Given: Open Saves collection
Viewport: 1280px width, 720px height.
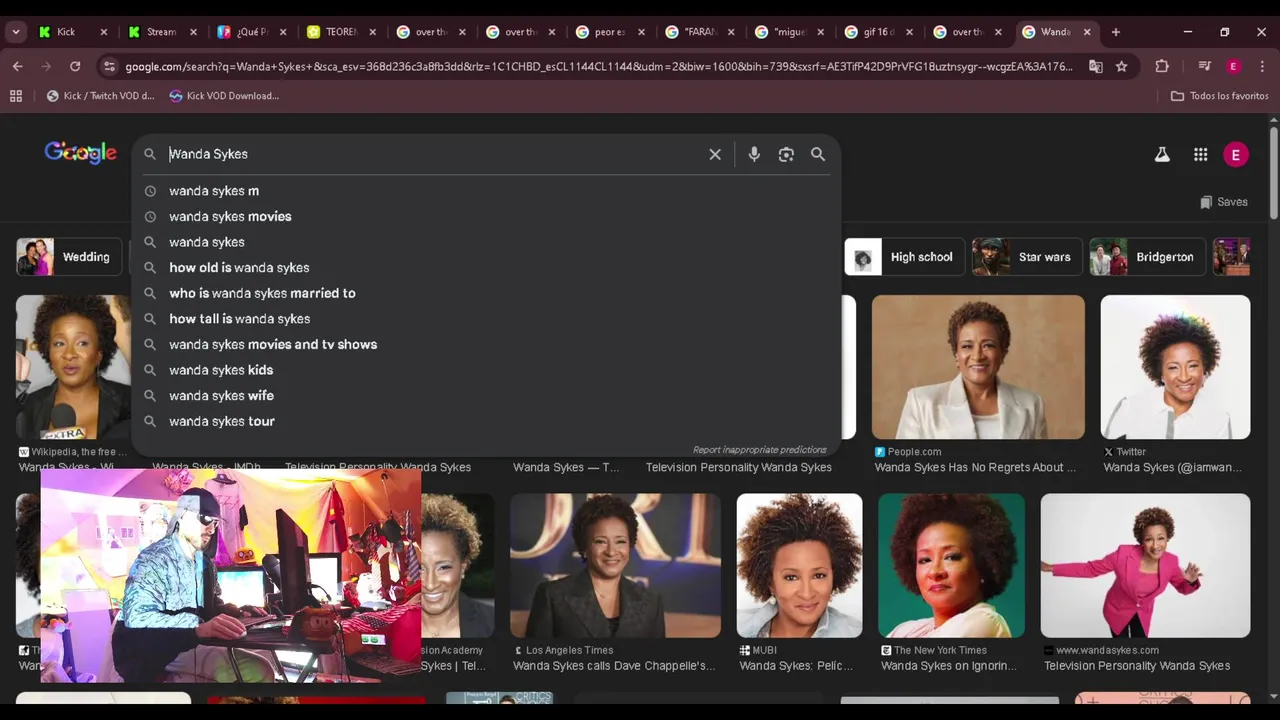Looking at the screenshot, I should 1223,202.
